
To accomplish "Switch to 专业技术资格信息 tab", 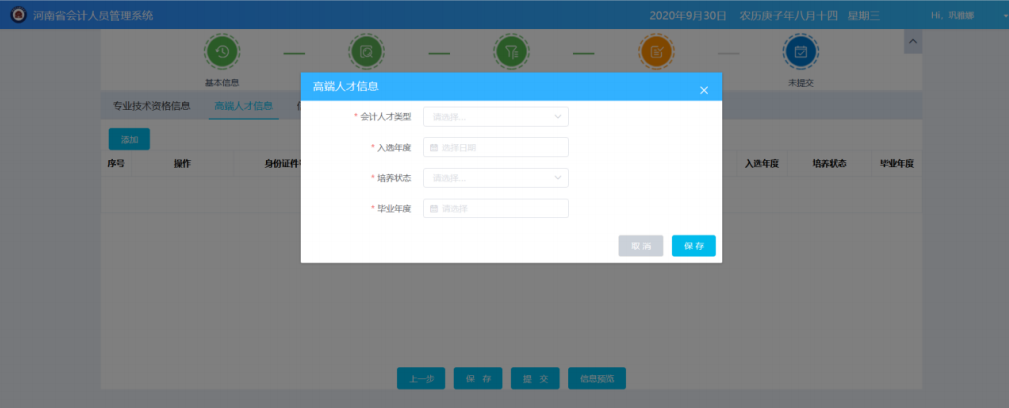I will click(151, 105).
